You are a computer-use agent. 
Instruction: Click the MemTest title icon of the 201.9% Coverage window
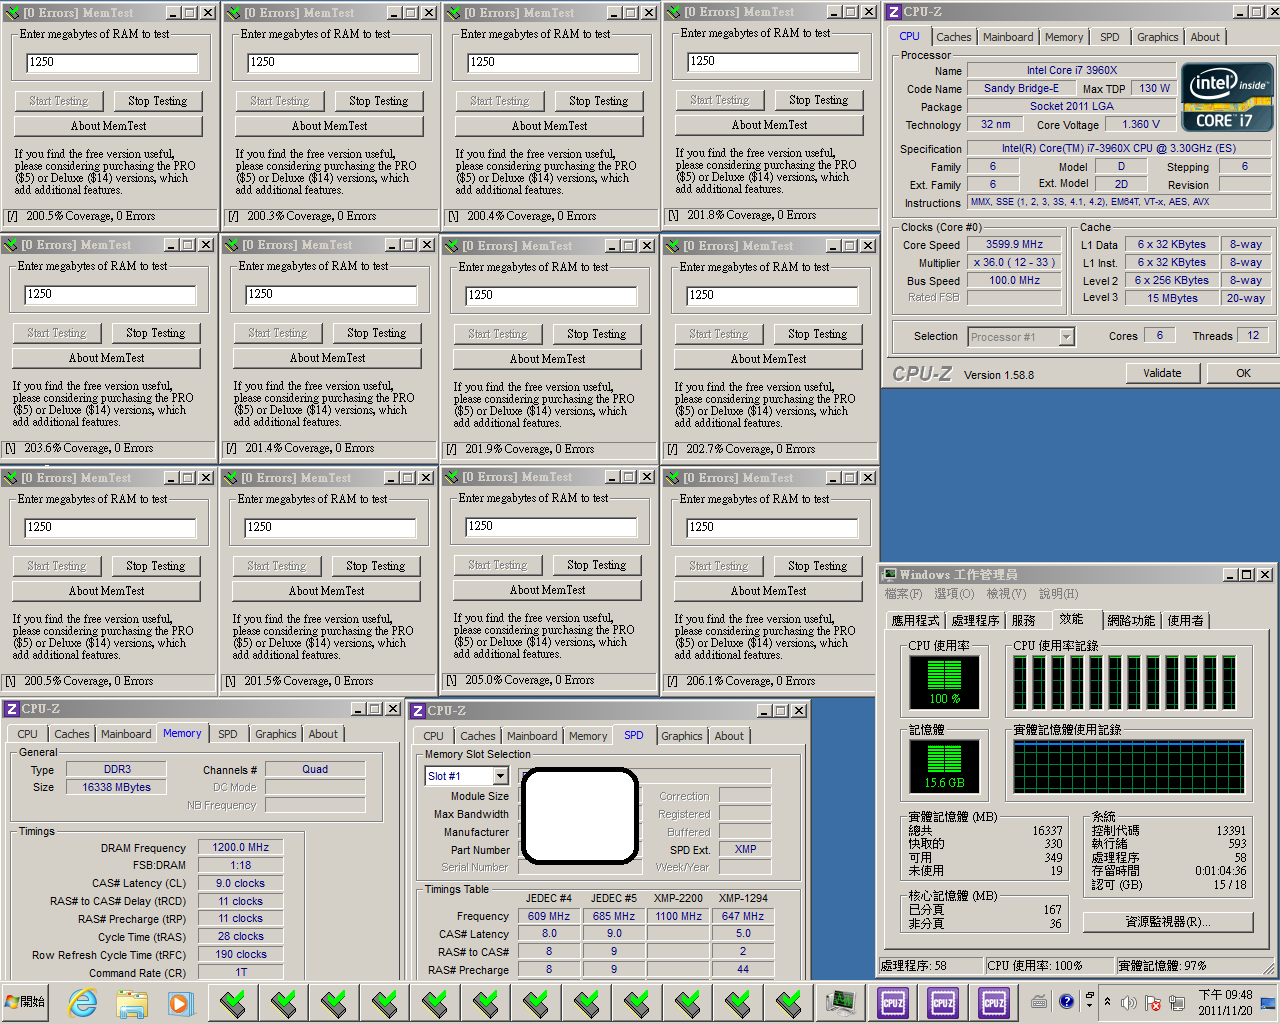click(x=451, y=246)
